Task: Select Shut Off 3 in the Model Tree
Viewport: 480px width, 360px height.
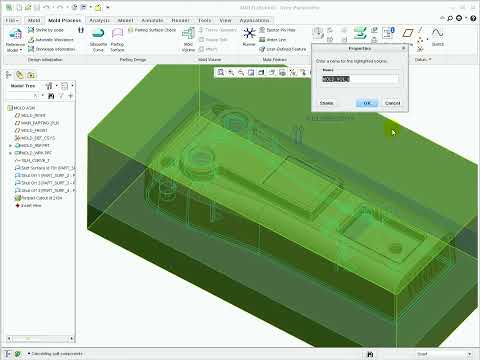Action: tap(45, 190)
